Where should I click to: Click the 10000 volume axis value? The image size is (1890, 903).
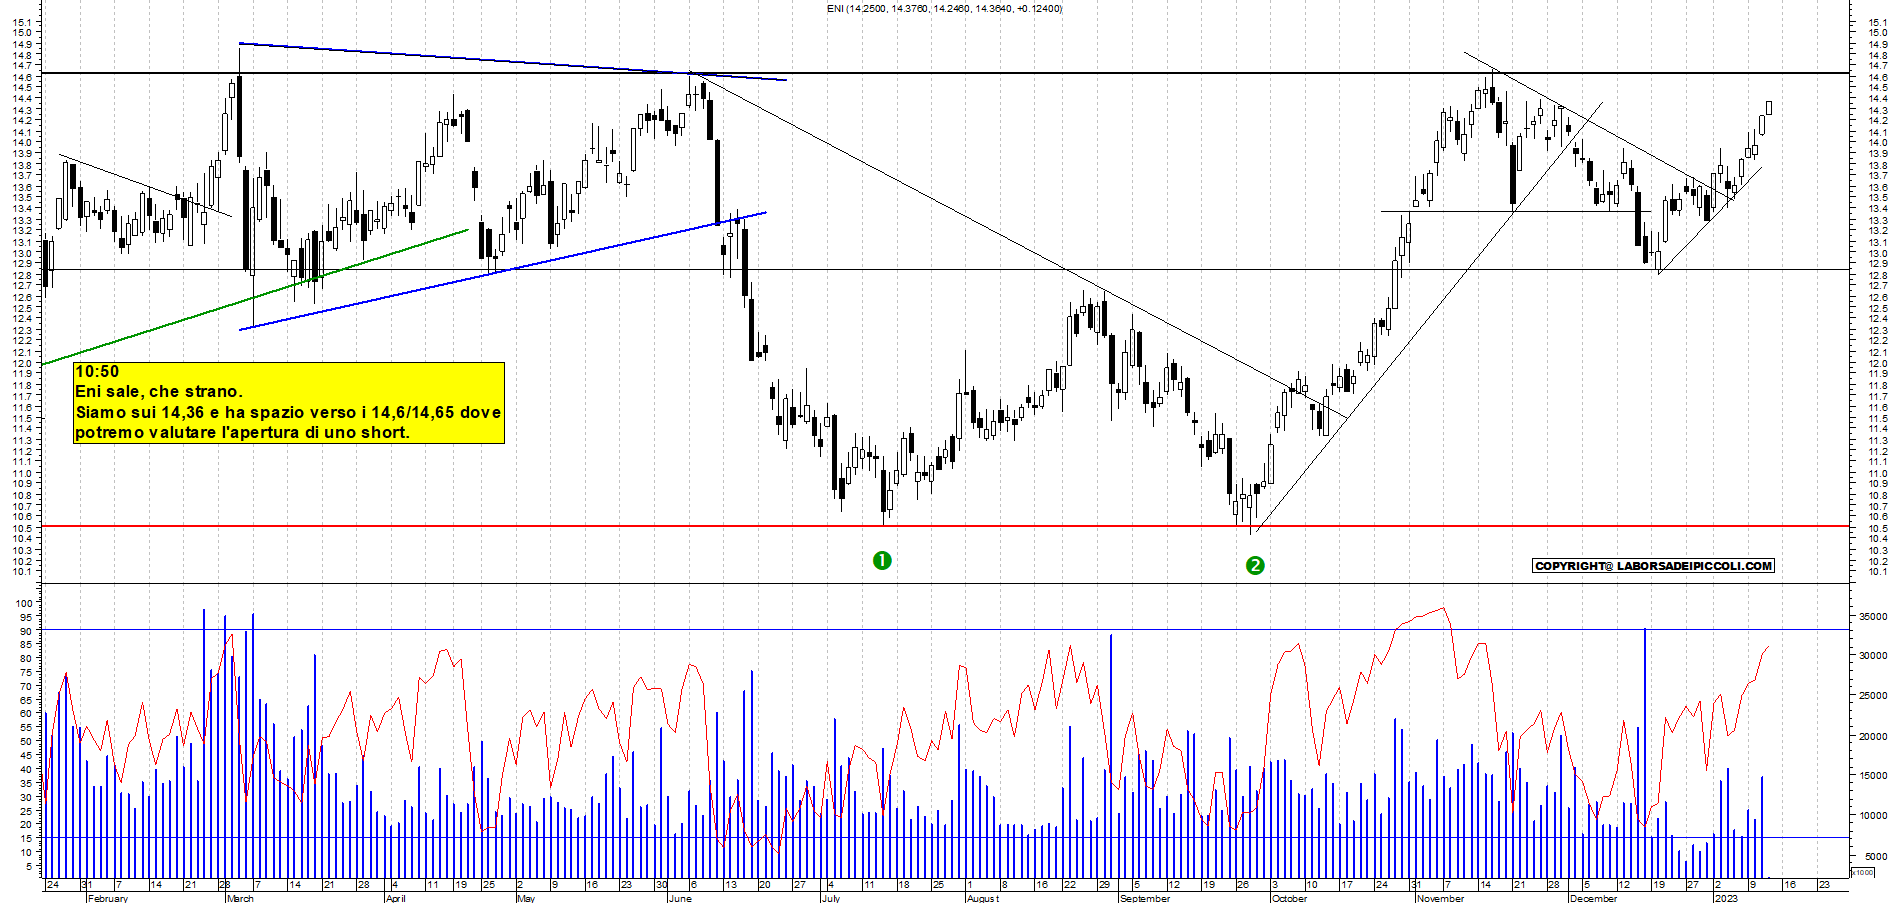point(1873,816)
